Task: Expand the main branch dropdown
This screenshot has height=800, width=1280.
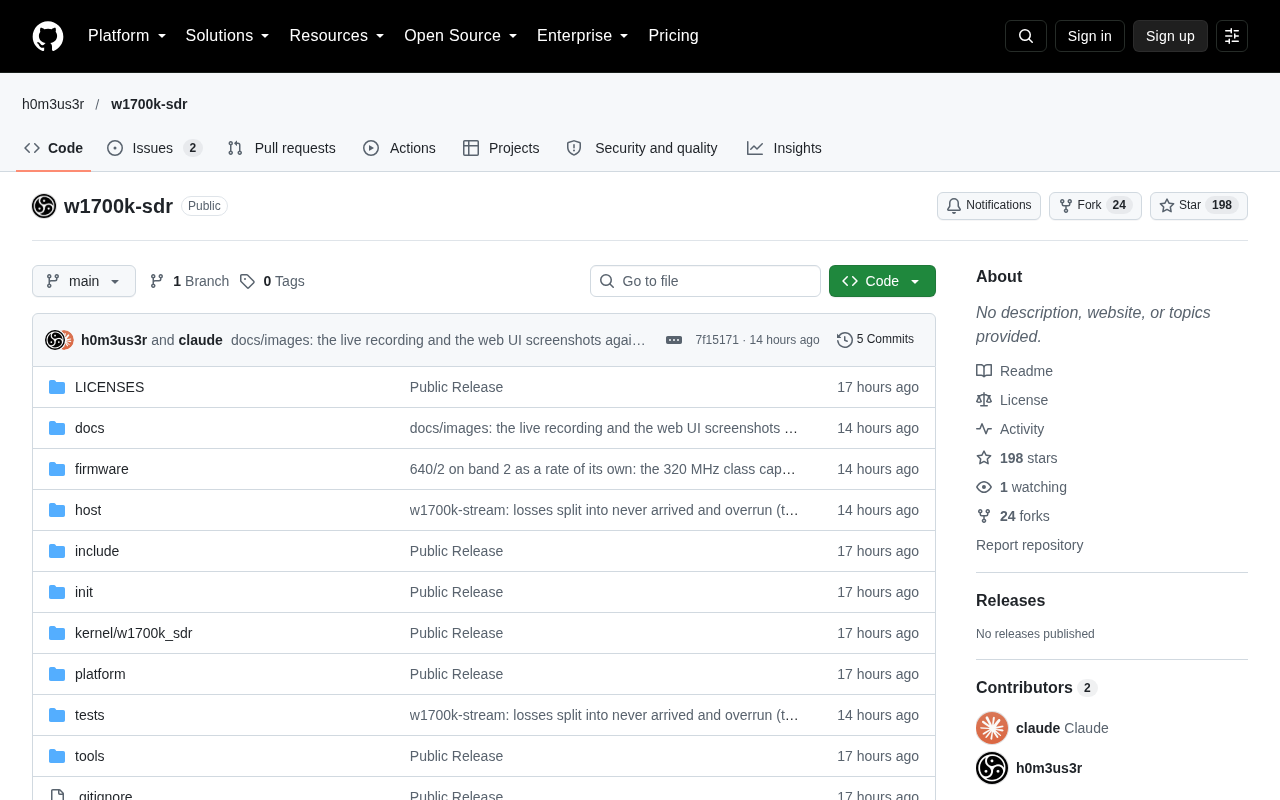Action: pos(84,281)
